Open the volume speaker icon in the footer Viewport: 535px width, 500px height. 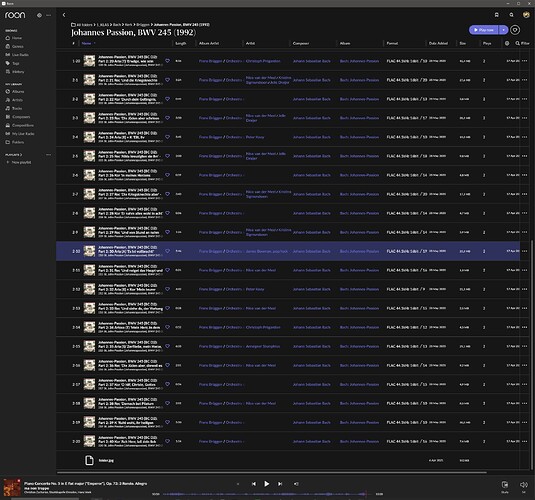tap(523, 485)
